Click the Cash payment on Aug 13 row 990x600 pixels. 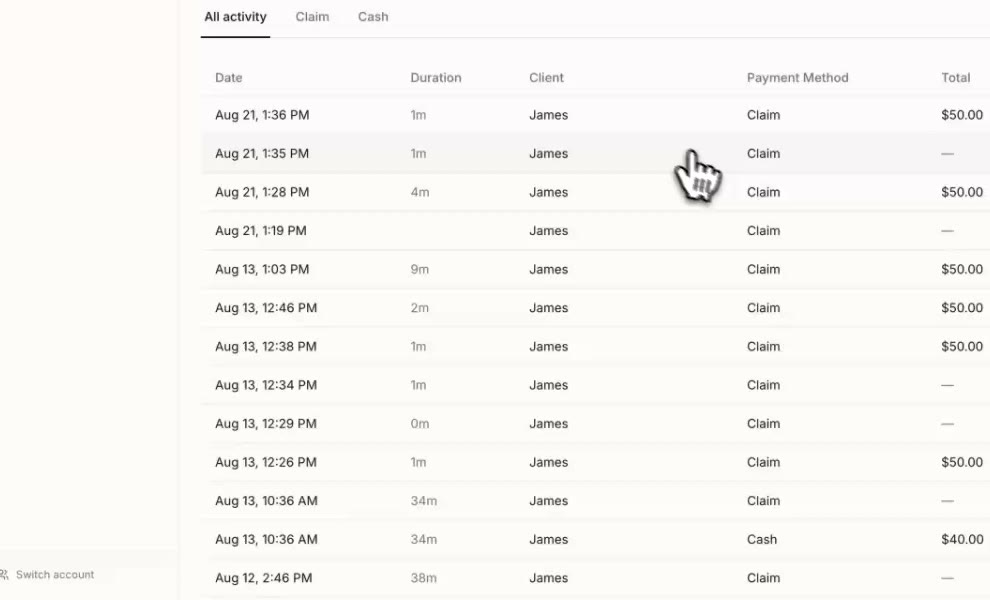tap(761, 539)
